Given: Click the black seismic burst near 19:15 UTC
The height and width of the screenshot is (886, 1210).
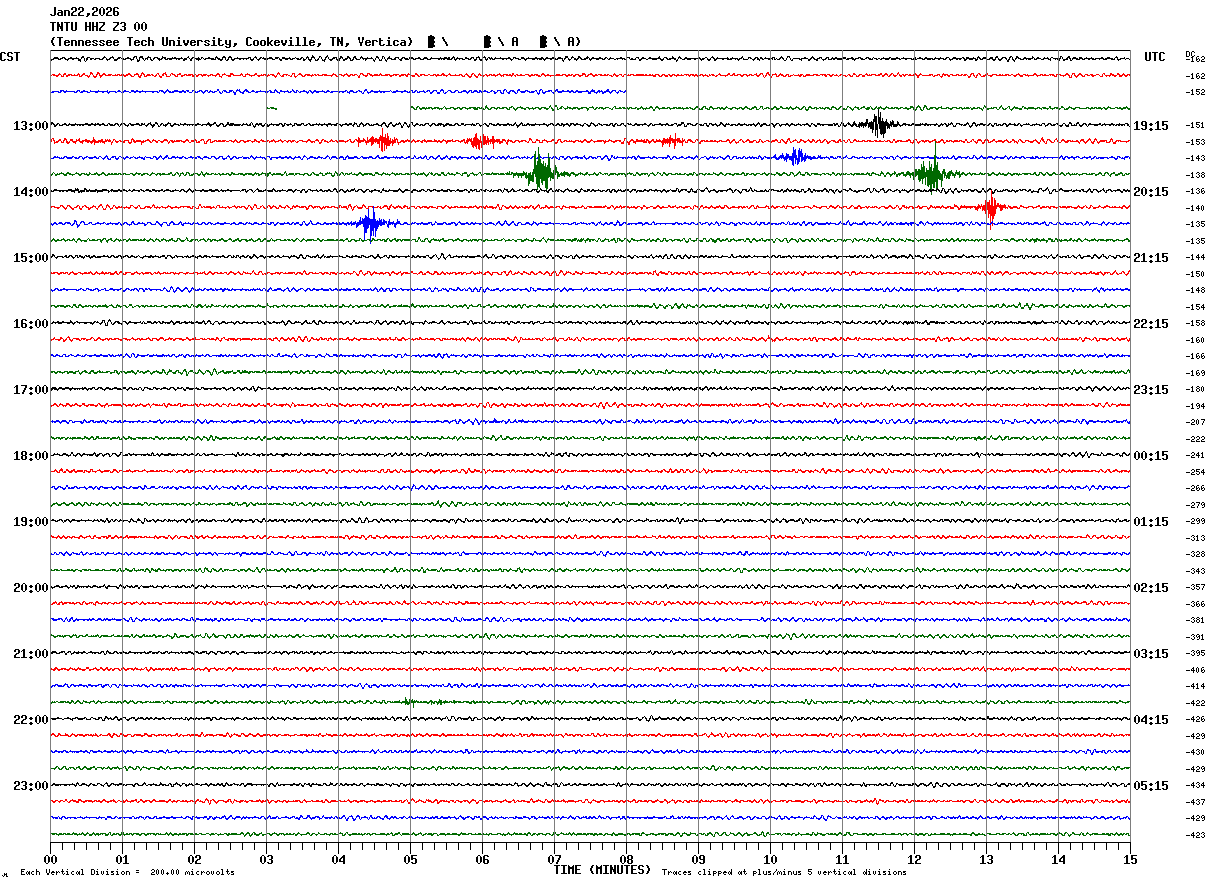Looking at the screenshot, I should click(x=879, y=125).
